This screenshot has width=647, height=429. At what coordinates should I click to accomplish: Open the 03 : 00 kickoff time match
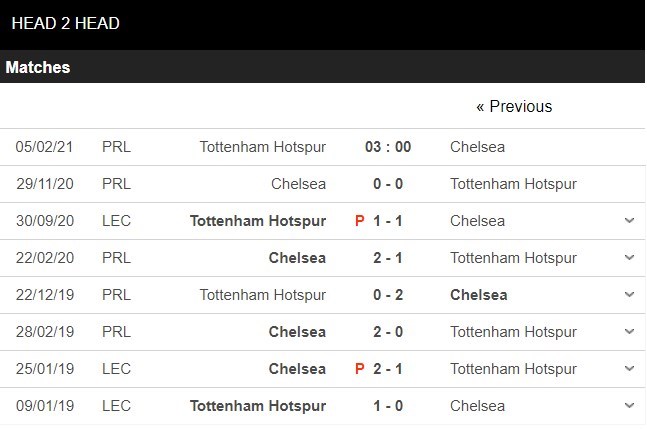pos(388,147)
